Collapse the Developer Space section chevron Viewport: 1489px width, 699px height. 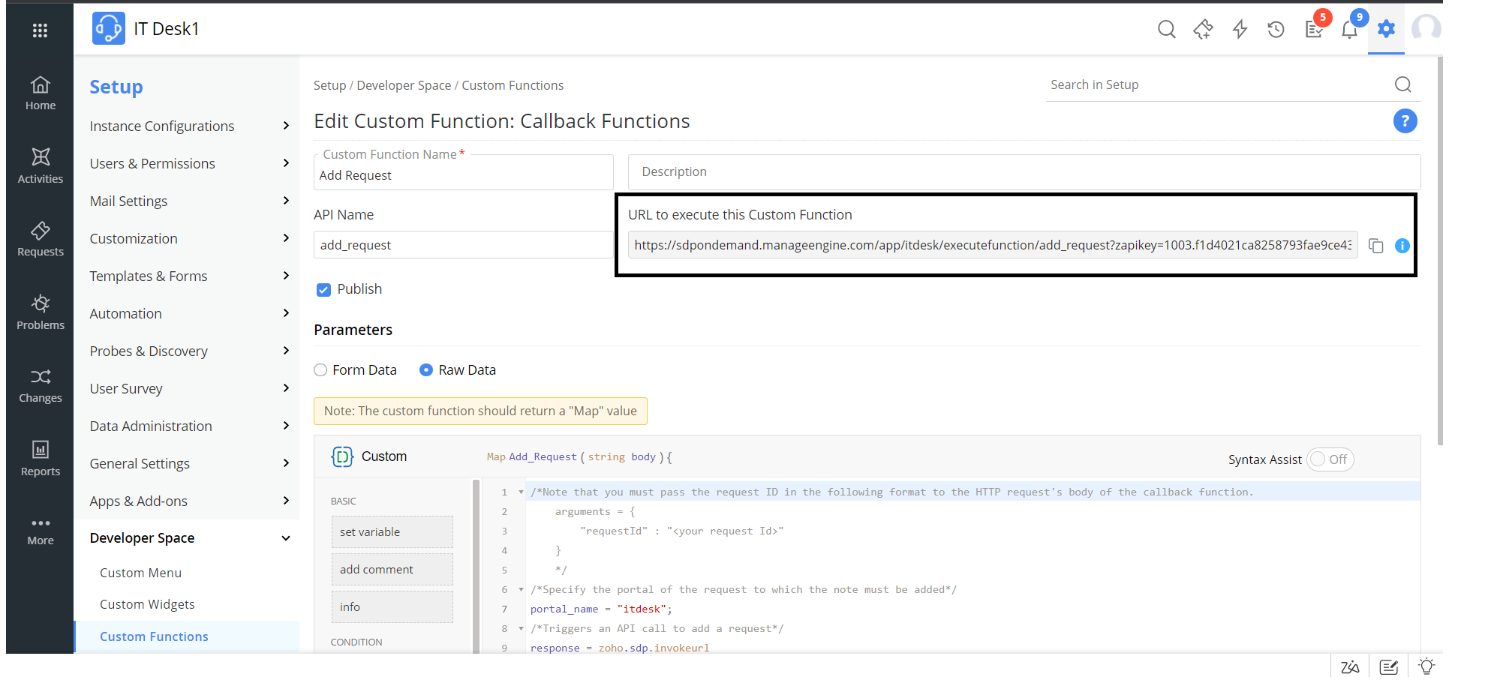286,538
